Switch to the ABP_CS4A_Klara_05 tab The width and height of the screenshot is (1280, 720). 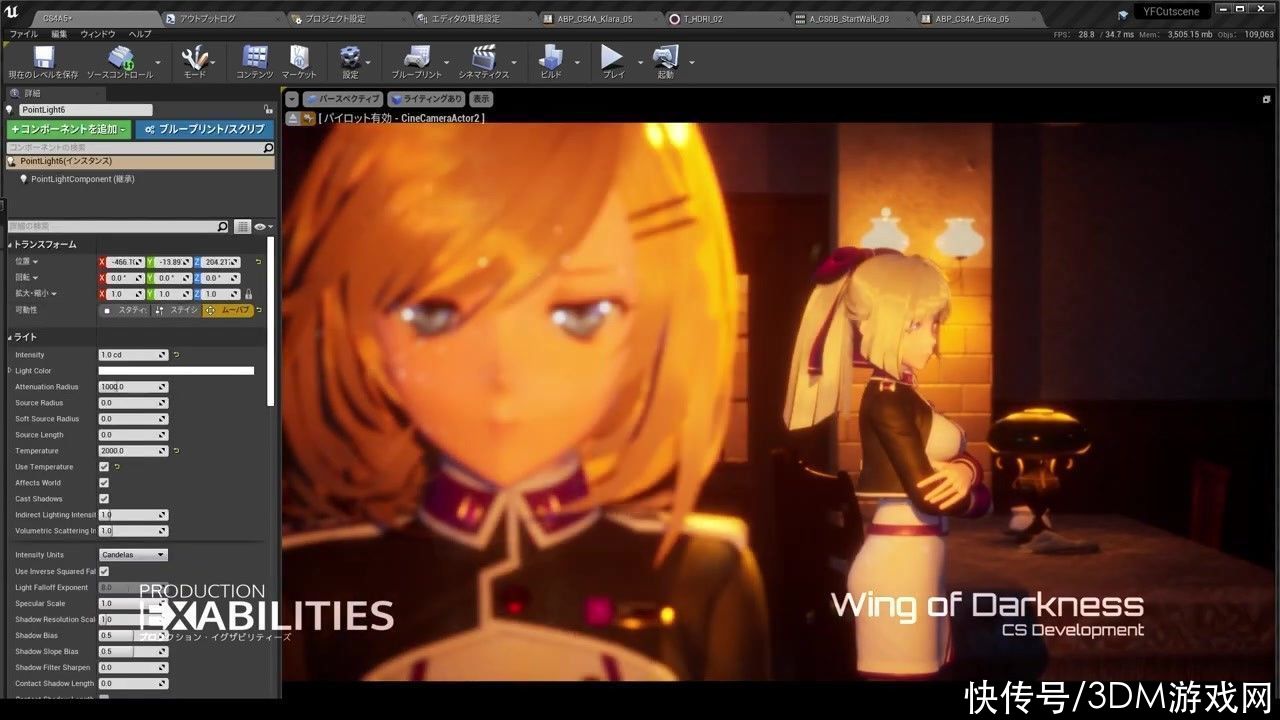click(600, 19)
